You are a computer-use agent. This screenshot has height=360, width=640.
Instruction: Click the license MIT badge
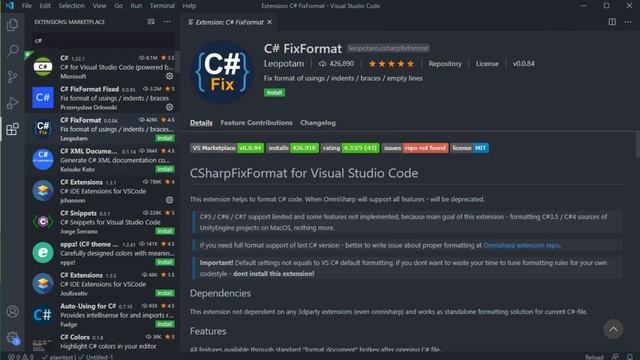469,148
